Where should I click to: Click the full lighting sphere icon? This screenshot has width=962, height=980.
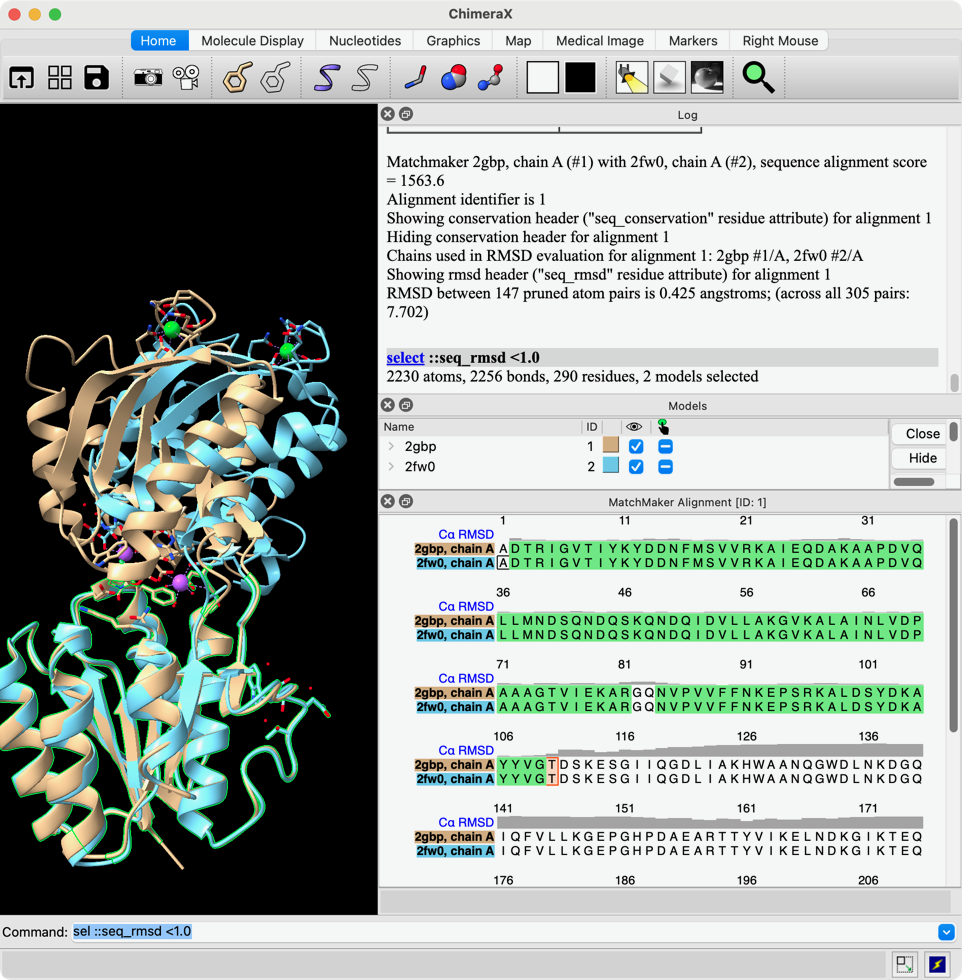coord(708,78)
